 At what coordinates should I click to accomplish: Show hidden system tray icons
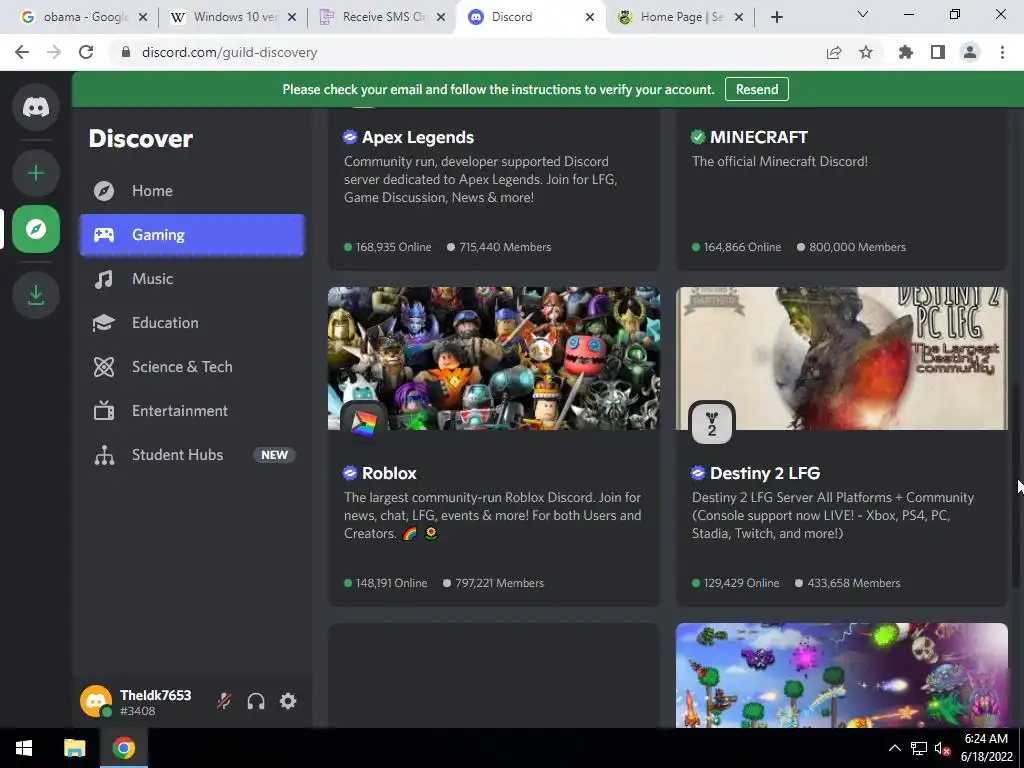(895, 748)
